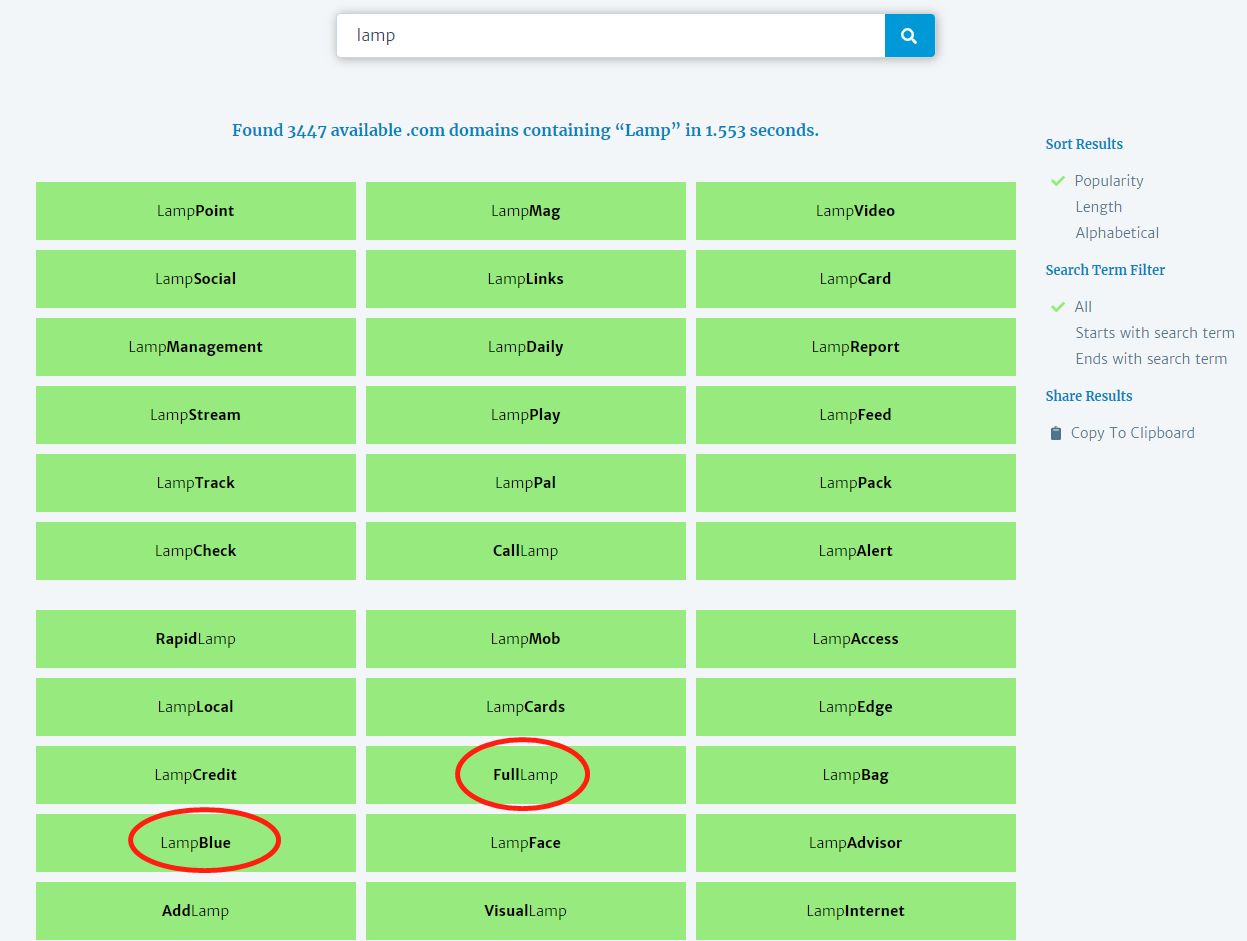Screen dimensions: 1247x941
Task: Click the blue search magnifier button
Action: pos(909,36)
